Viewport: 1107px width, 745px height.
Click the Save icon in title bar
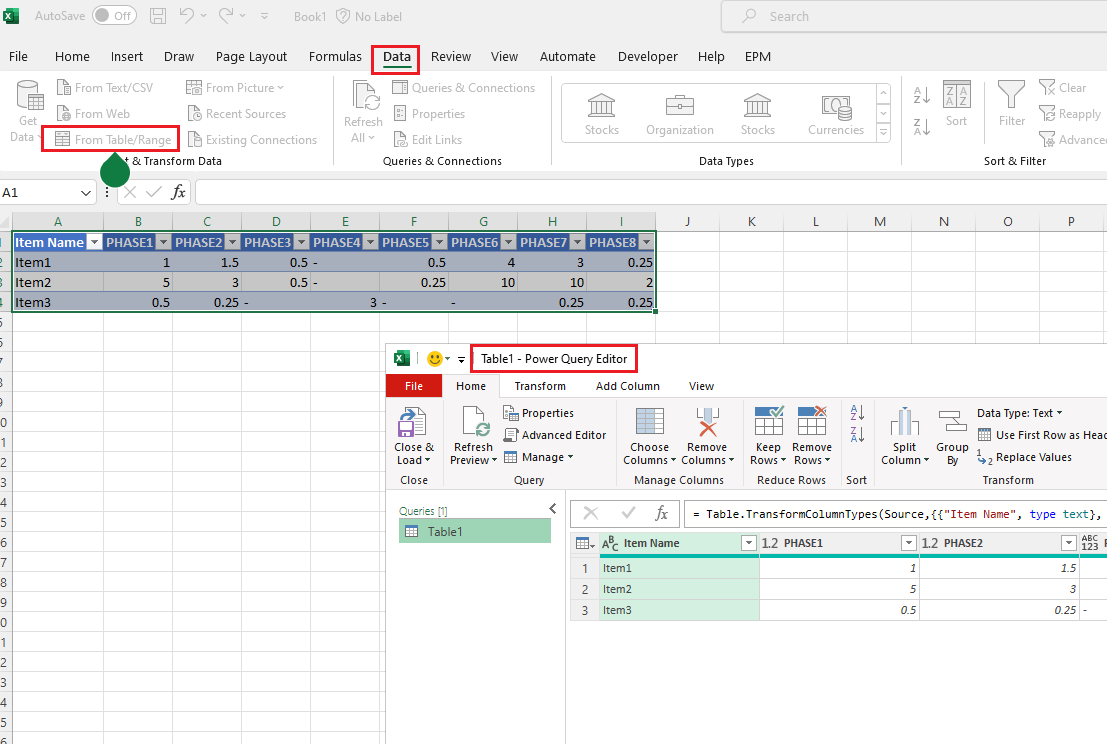point(158,16)
